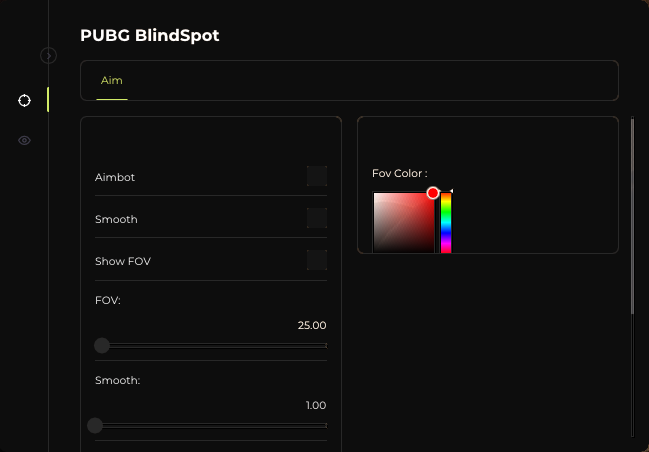Enable the Aimbot checkbox
This screenshot has height=452, width=649.
pos(317,176)
